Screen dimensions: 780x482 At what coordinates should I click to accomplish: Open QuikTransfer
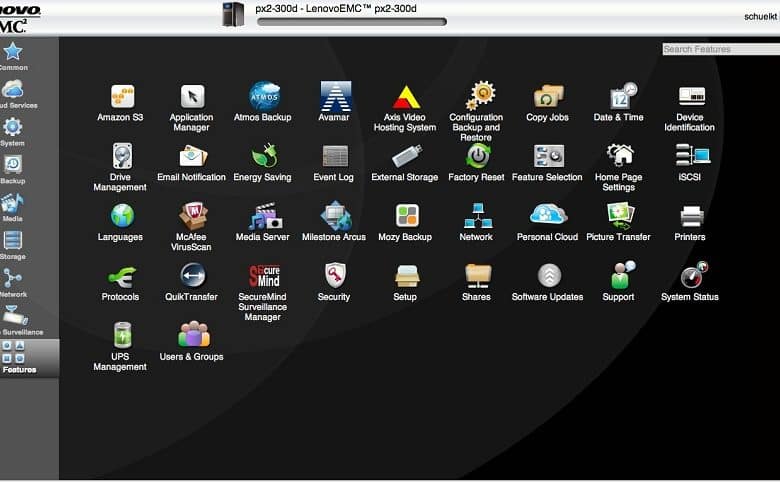pyautogui.click(x=192, y=282)
